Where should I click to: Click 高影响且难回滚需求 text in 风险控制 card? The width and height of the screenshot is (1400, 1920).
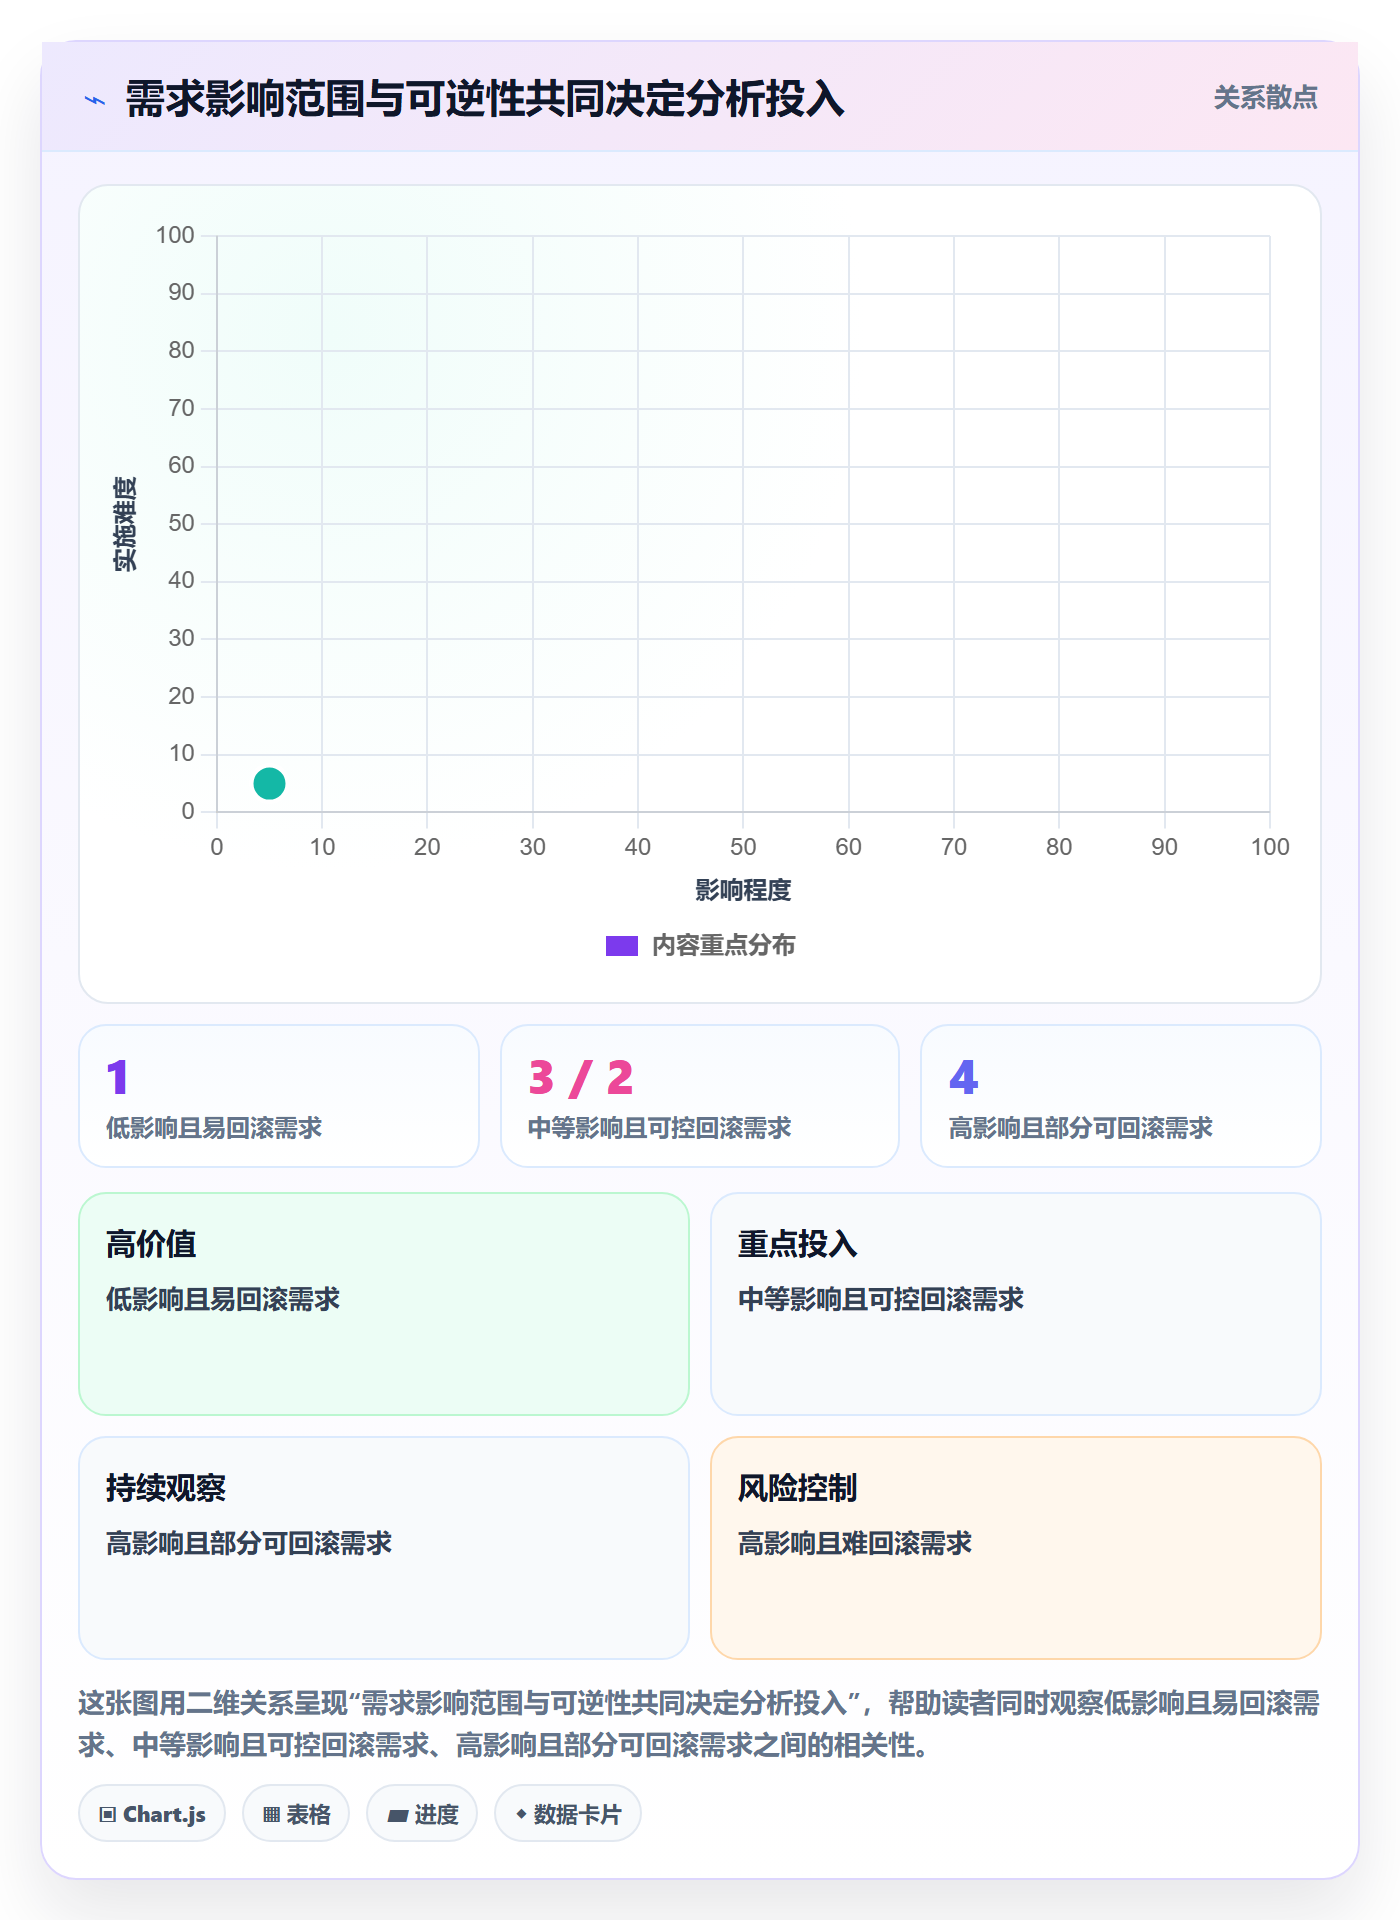(855, 1543)
